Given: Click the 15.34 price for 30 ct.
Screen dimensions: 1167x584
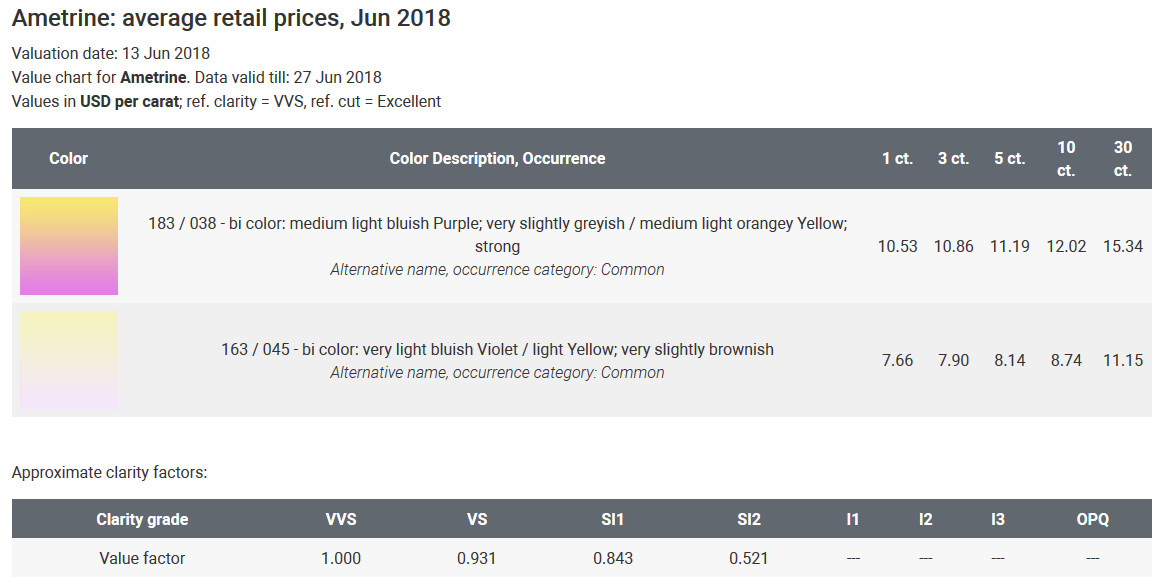Looking at the screenshot, I should tap(1123, 246).
